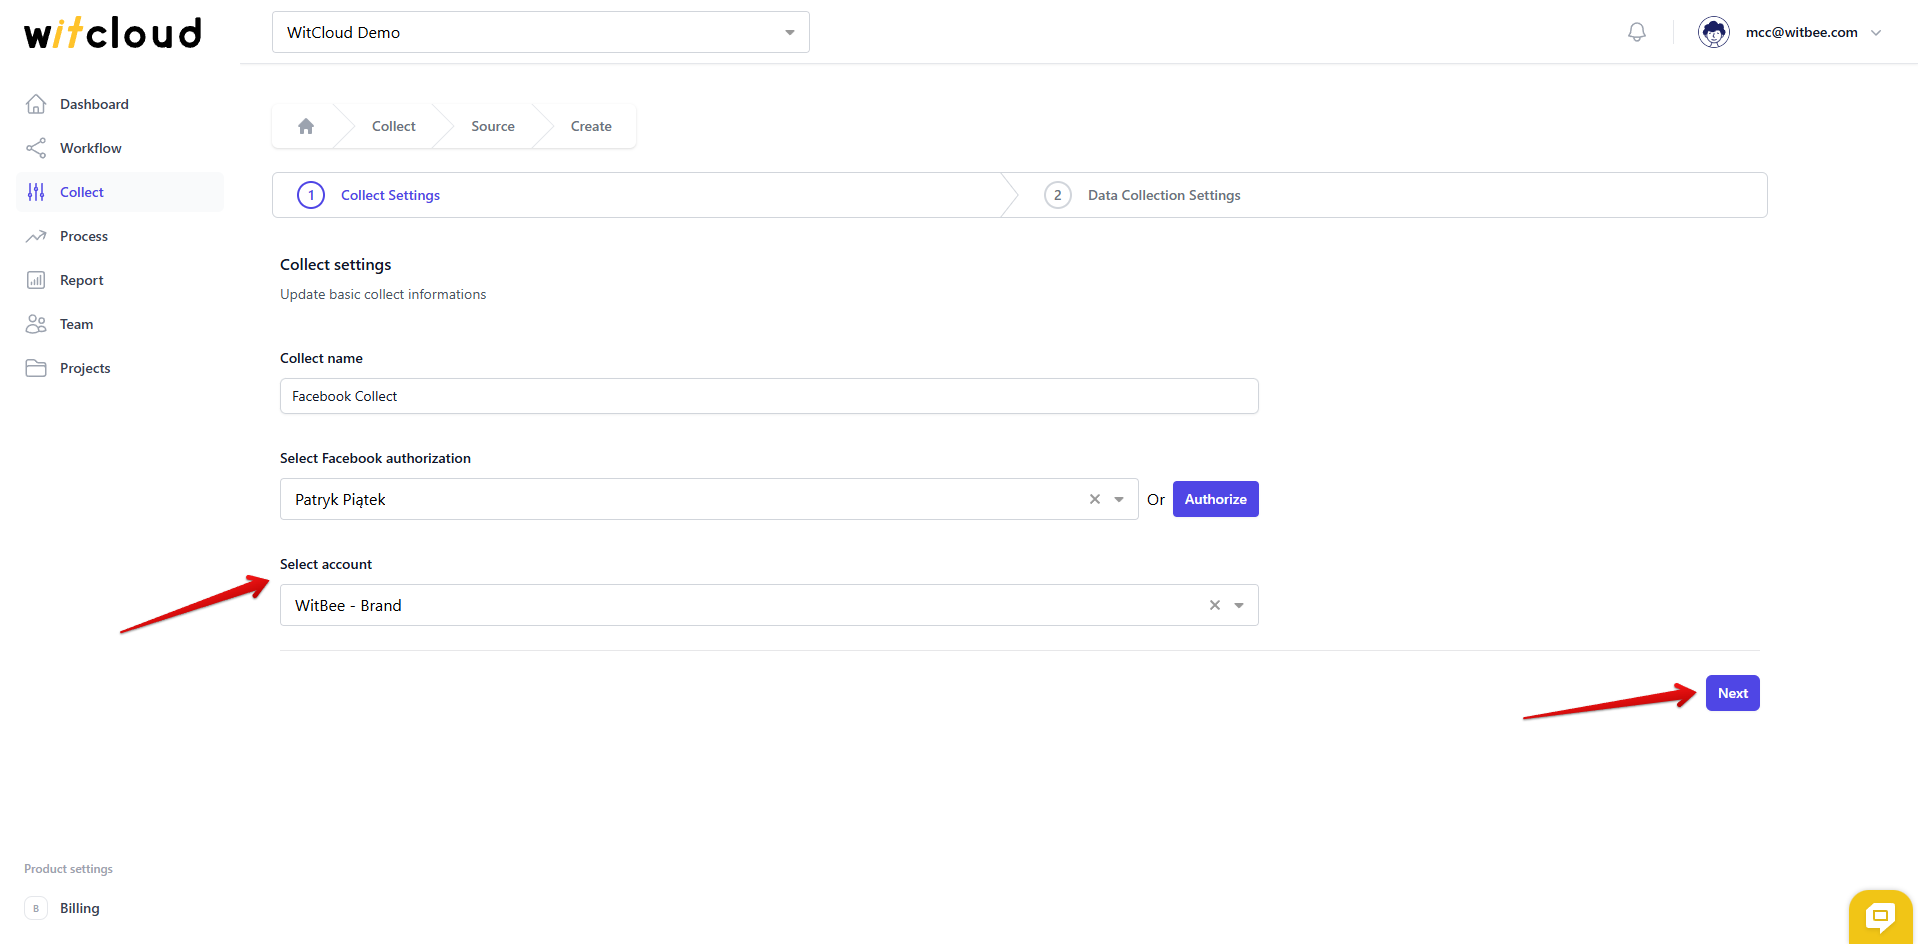Open notifications bell
This screenshot has width=1918, height=944.
pos(1637,32)
